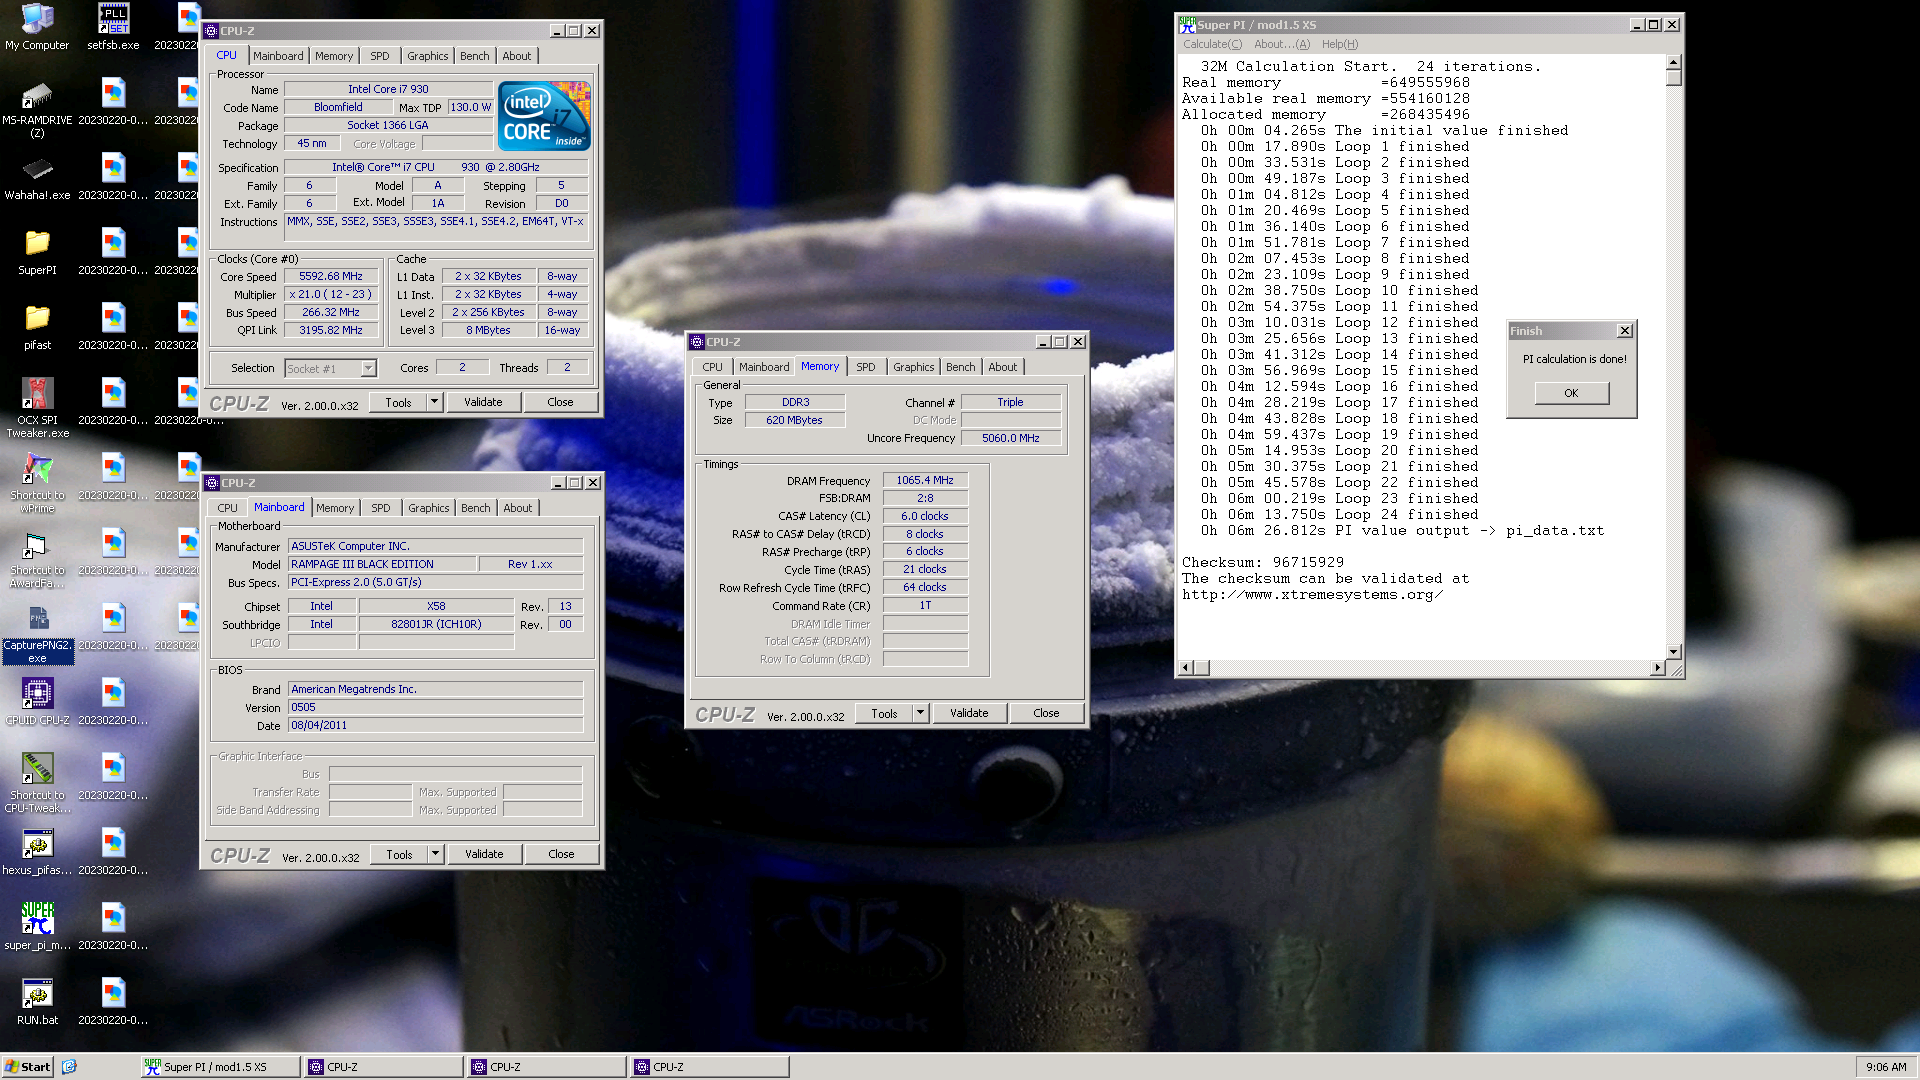Click Validate in the CPU tab window

483,402
